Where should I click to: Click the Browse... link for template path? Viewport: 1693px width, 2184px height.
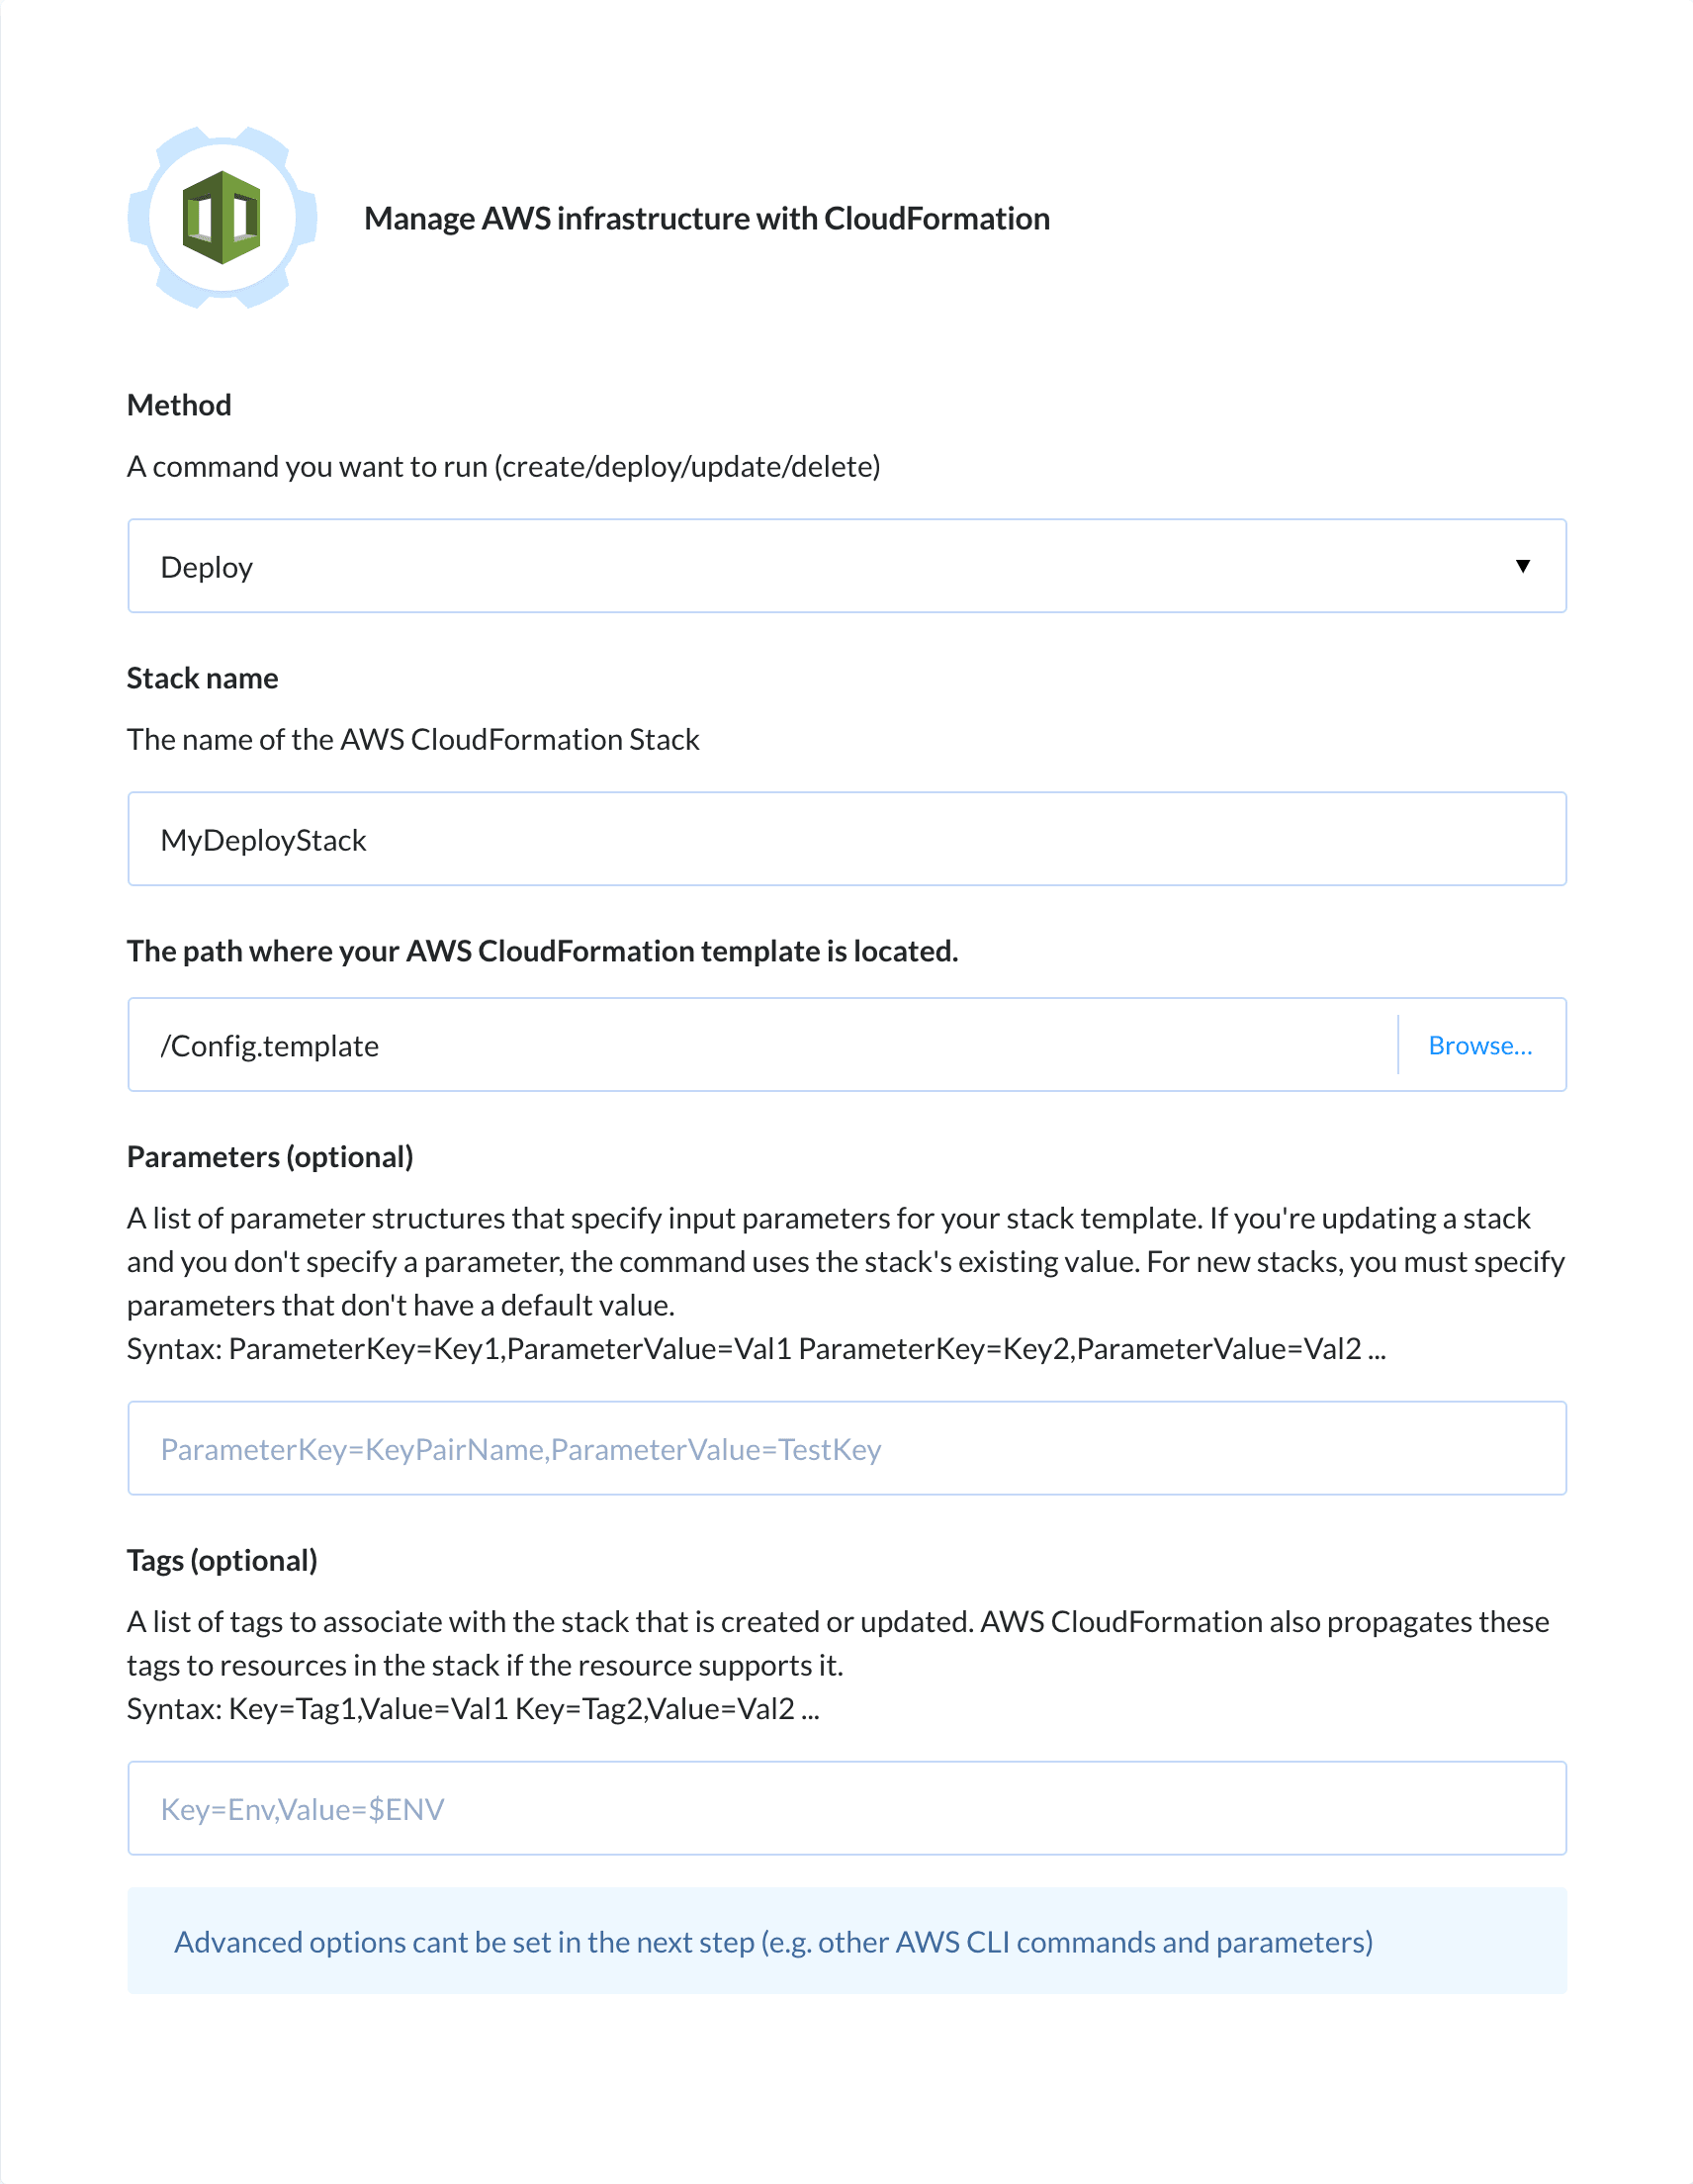1480,1044
